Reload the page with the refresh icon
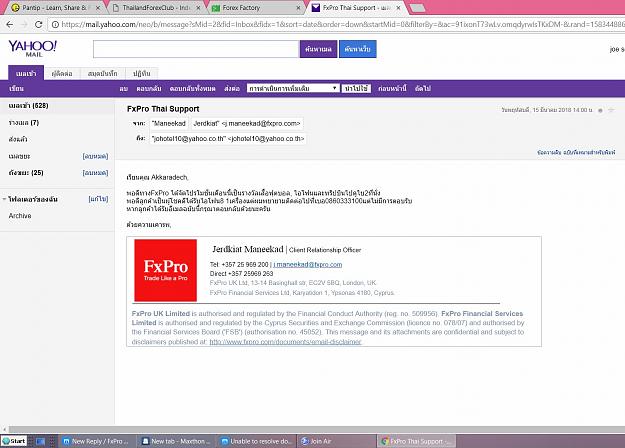The height and width of the screenshot is (448, 625). (x=38, y=24)
